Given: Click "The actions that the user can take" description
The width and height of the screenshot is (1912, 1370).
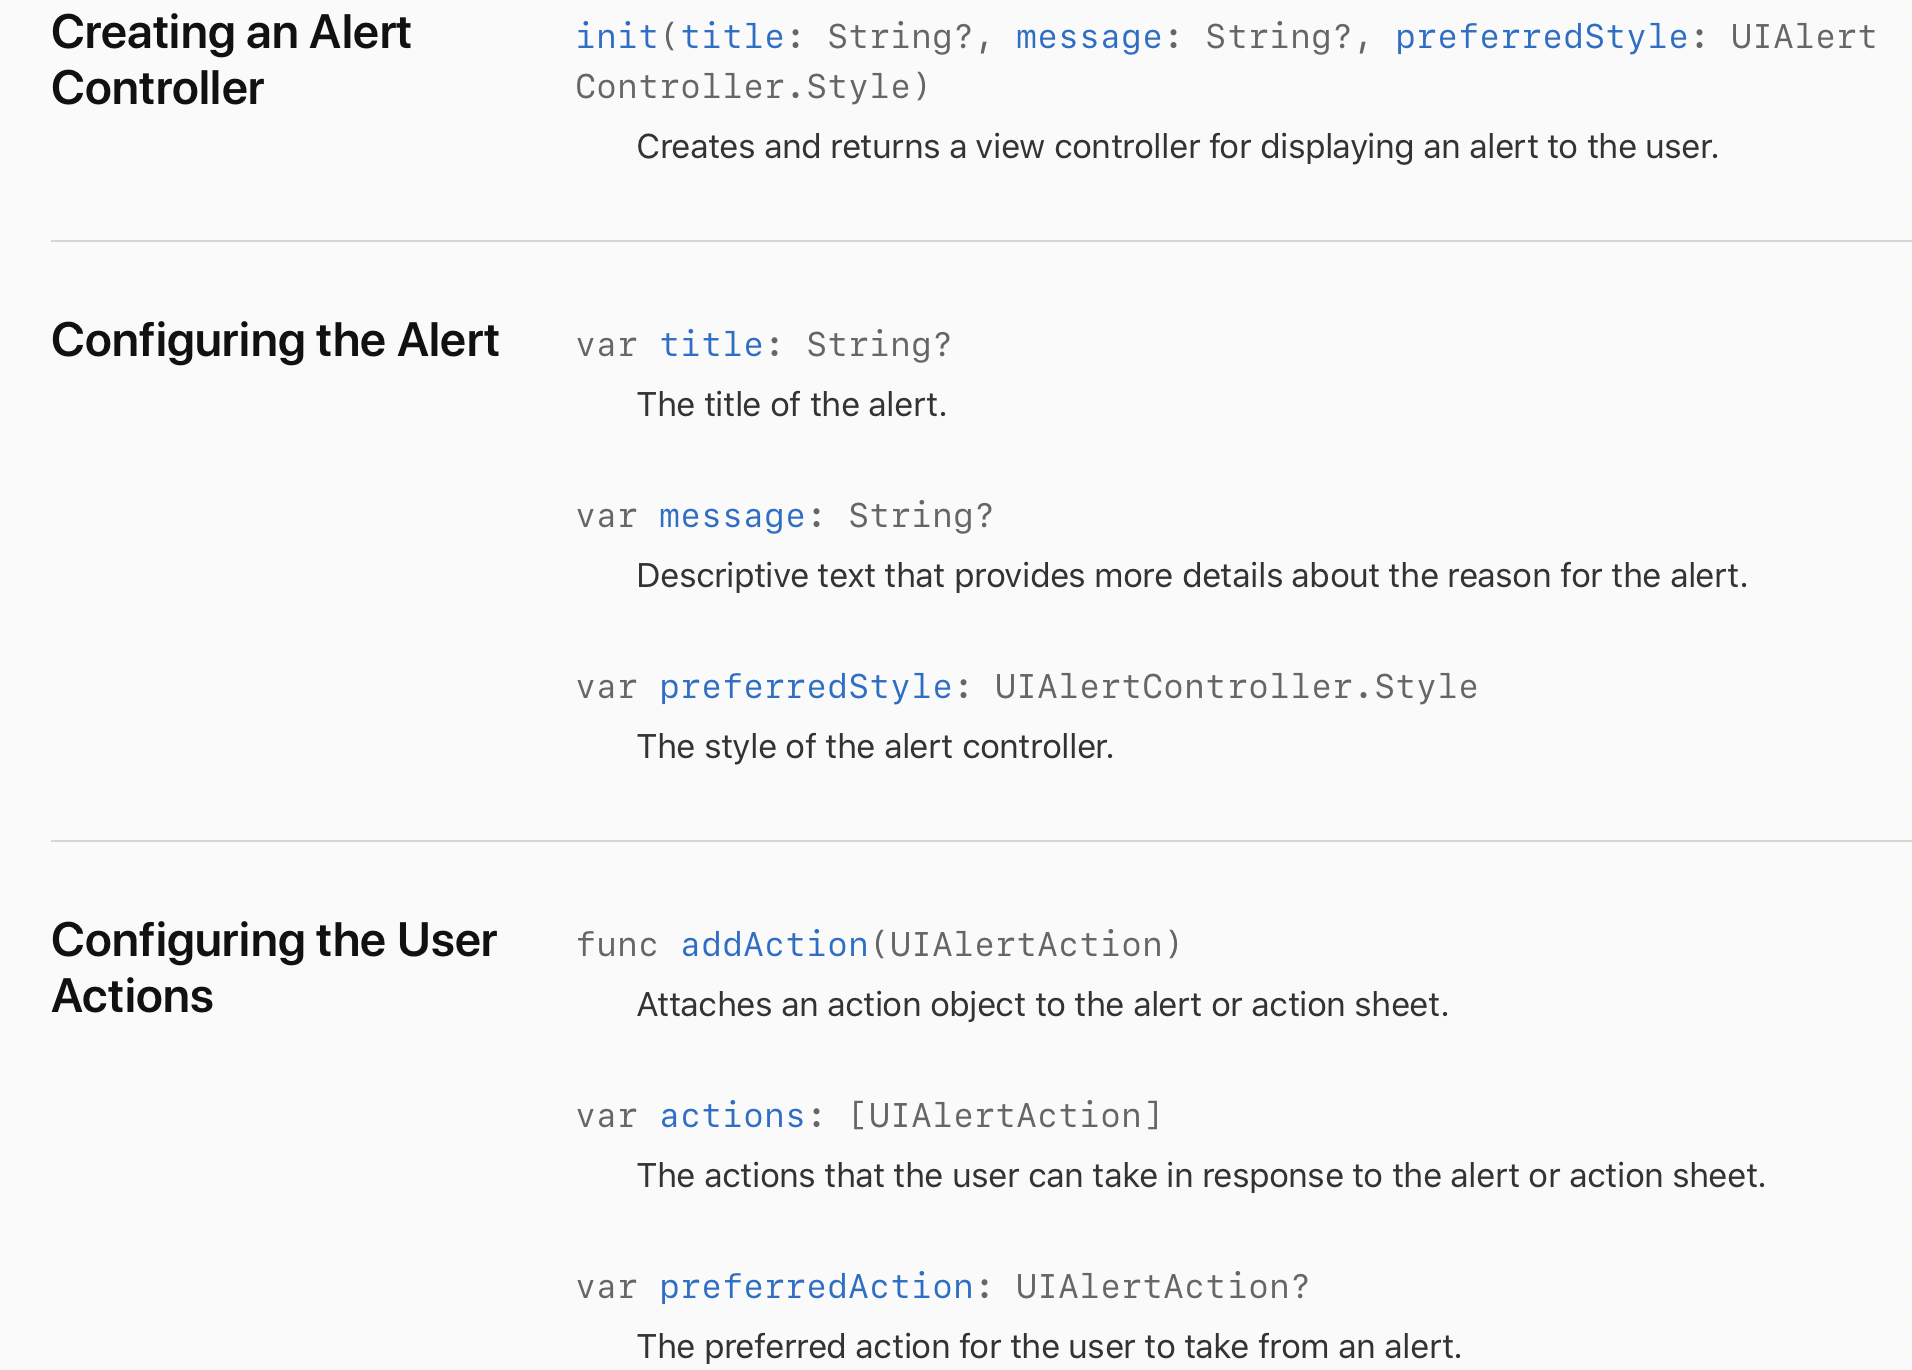Looking at the screenshot, I should coord(1201,1176).
